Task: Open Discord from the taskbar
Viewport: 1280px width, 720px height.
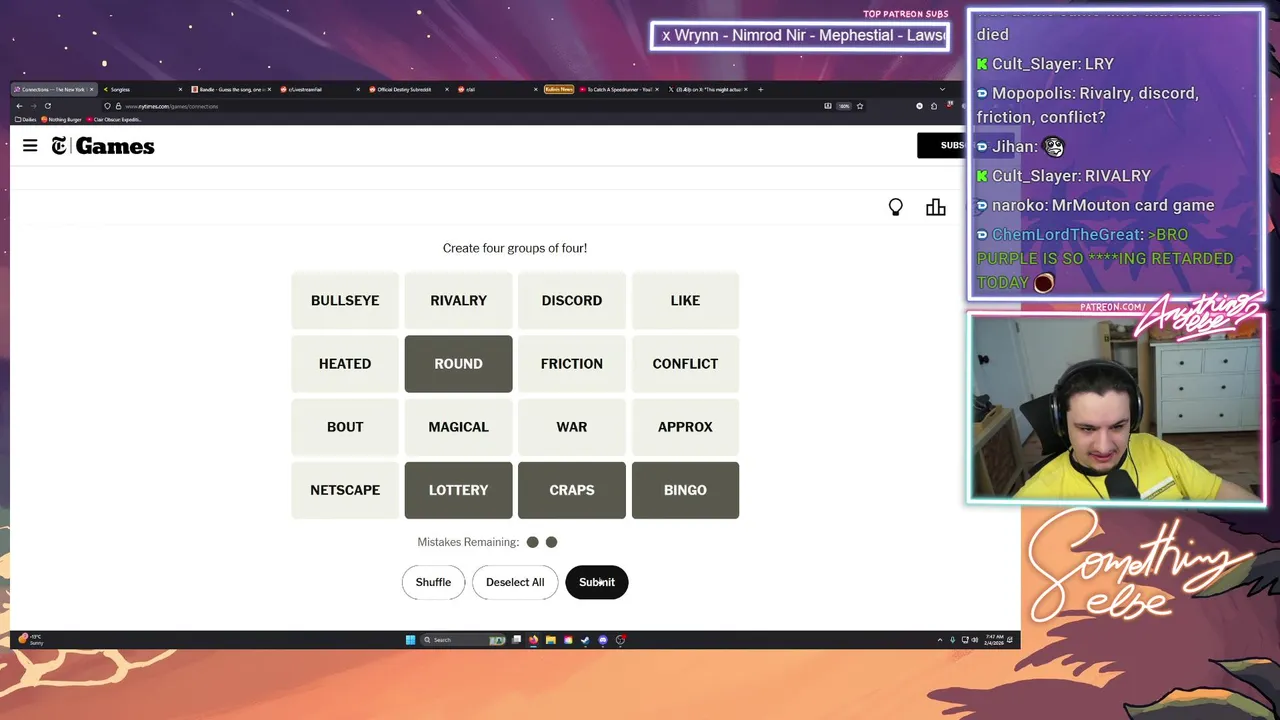Action: coord(602,640)
